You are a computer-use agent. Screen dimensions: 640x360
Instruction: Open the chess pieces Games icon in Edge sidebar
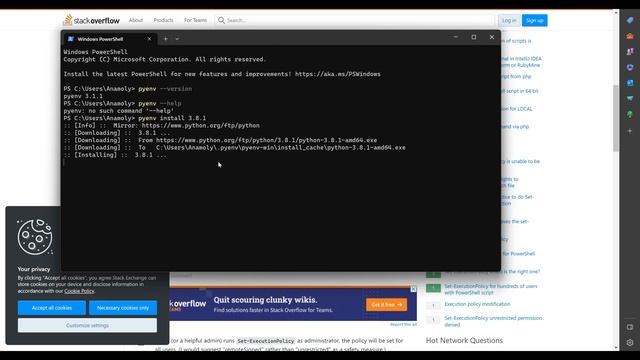coord(630,51)
